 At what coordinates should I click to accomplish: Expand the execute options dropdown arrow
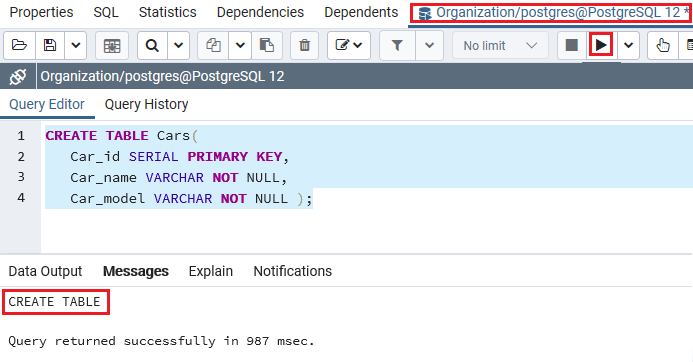628,45
